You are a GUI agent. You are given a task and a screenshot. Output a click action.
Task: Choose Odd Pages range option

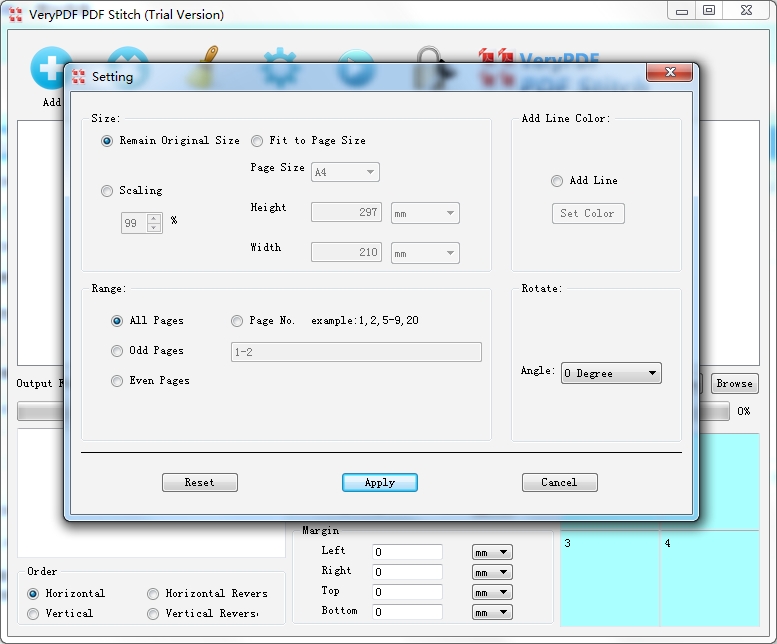click(117, 351)
